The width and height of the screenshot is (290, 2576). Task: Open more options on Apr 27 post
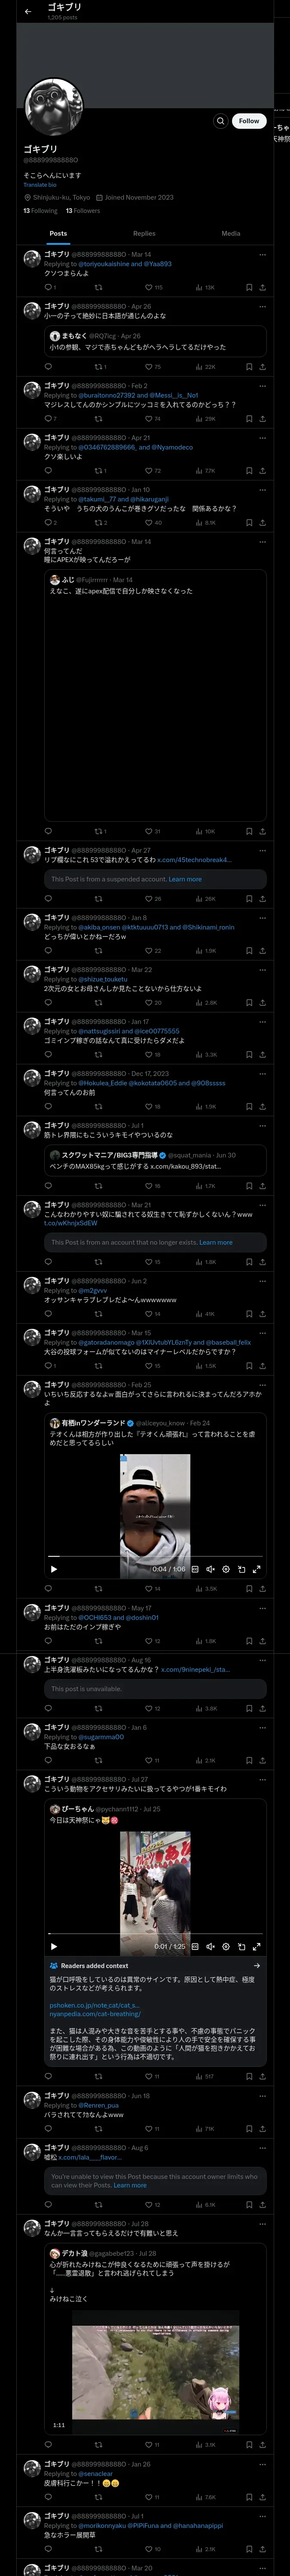click(263, 850)
